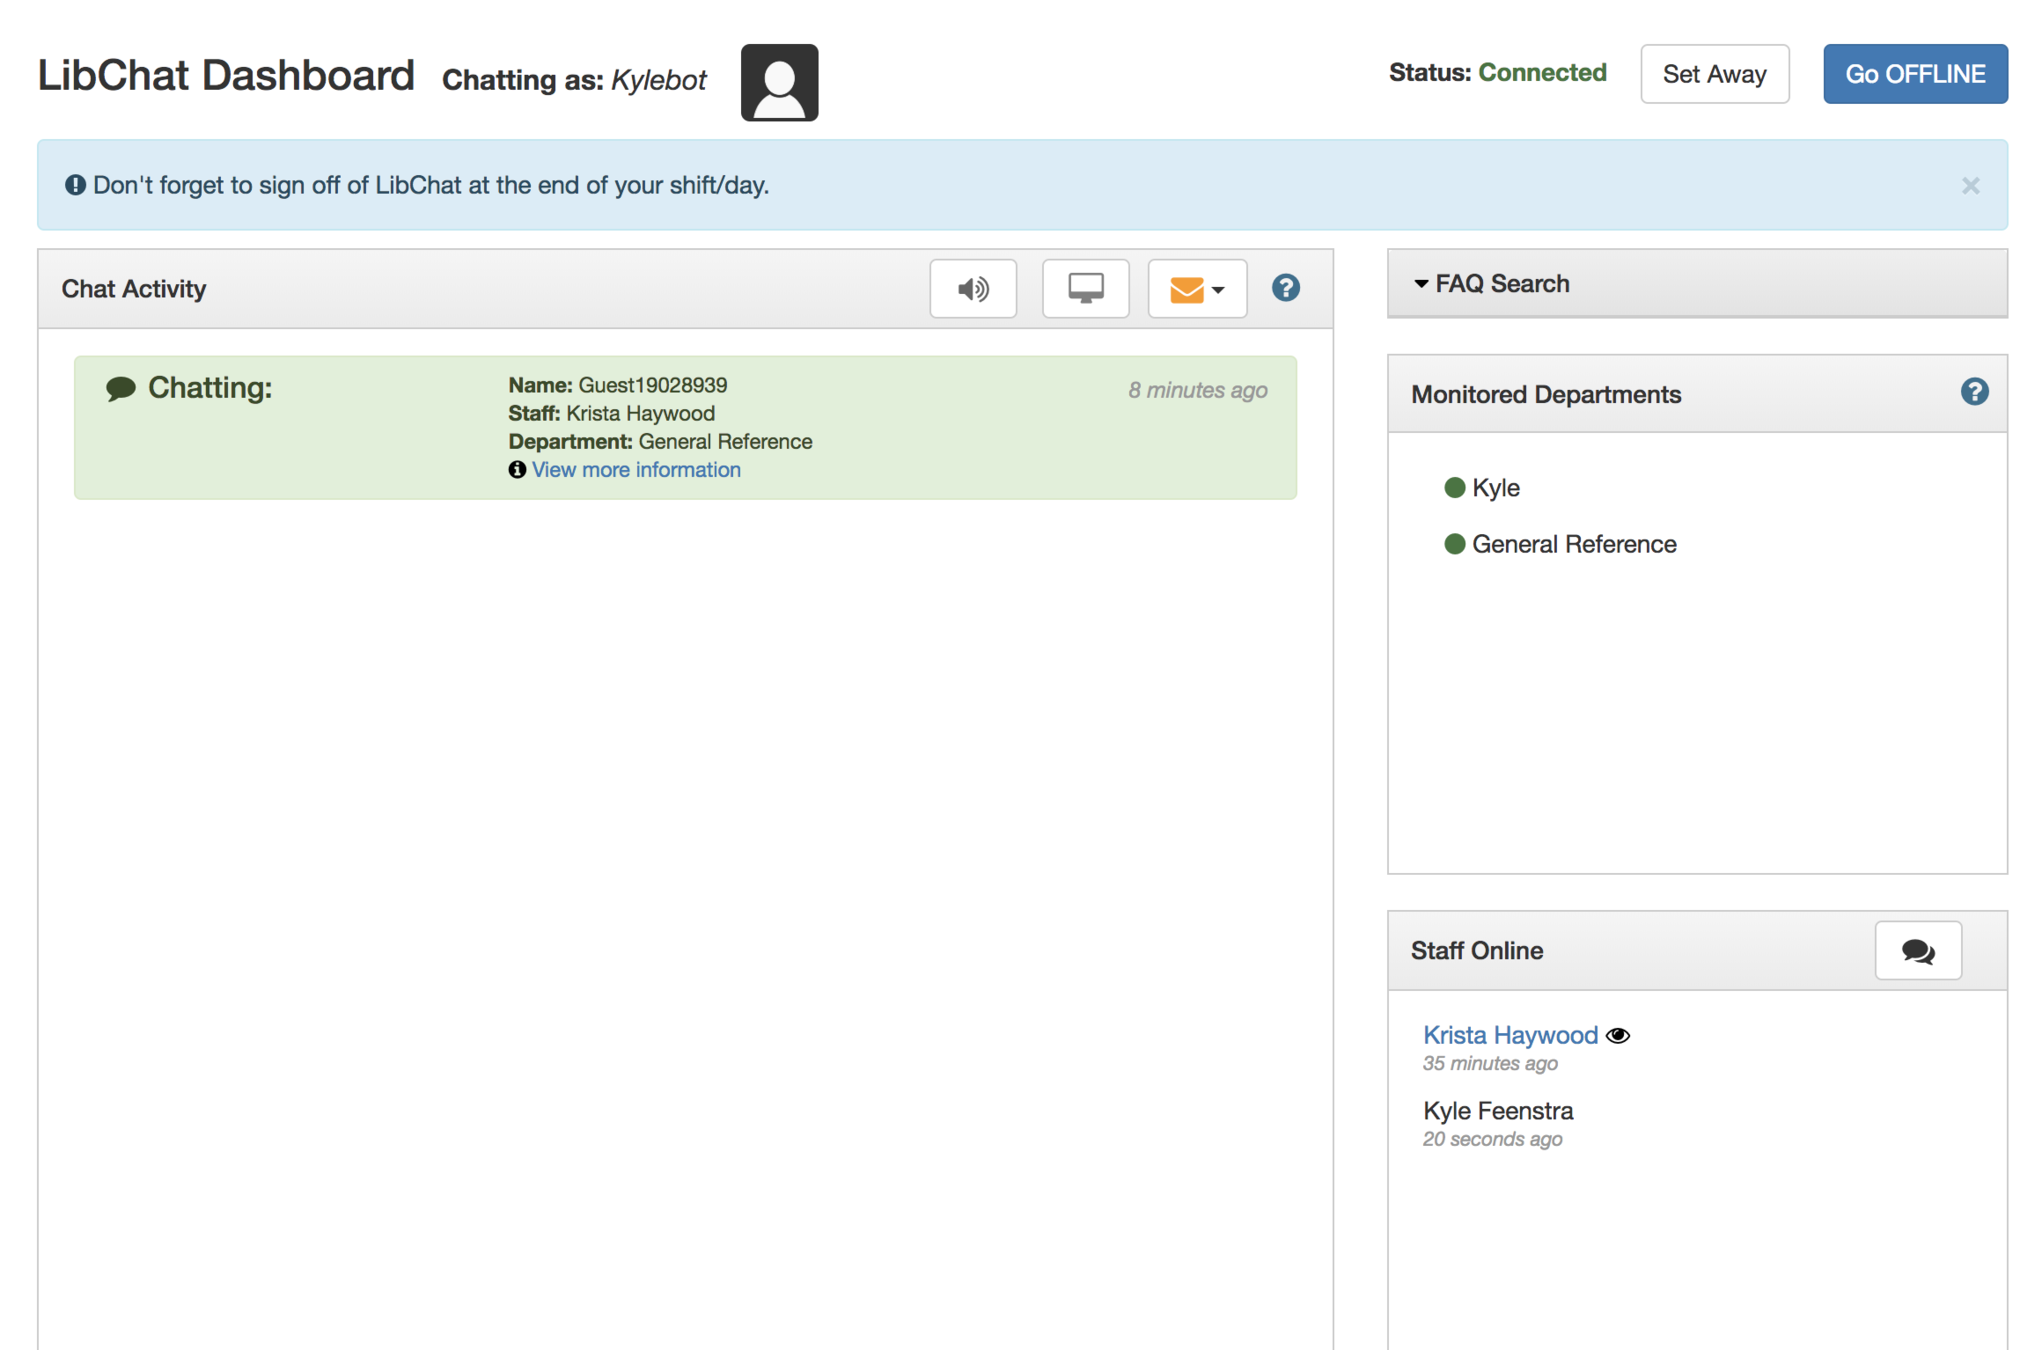Click Chat Activity help question mark
Viewport: 2042px width, 1350px height.
(1285, 288)
